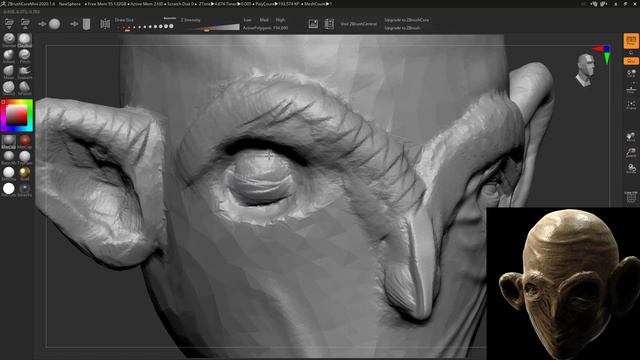
Task: Click the reference head thumbnail render
Action: (x=563, y=284)
